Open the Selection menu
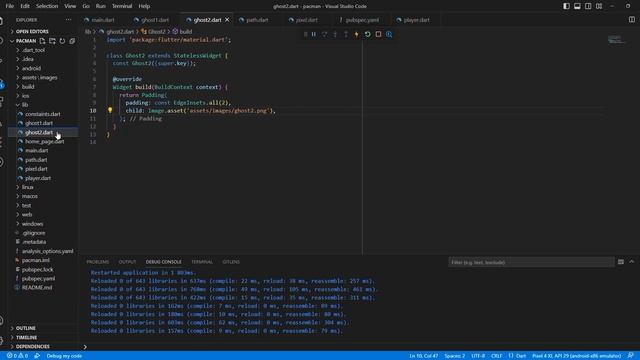 47,6
